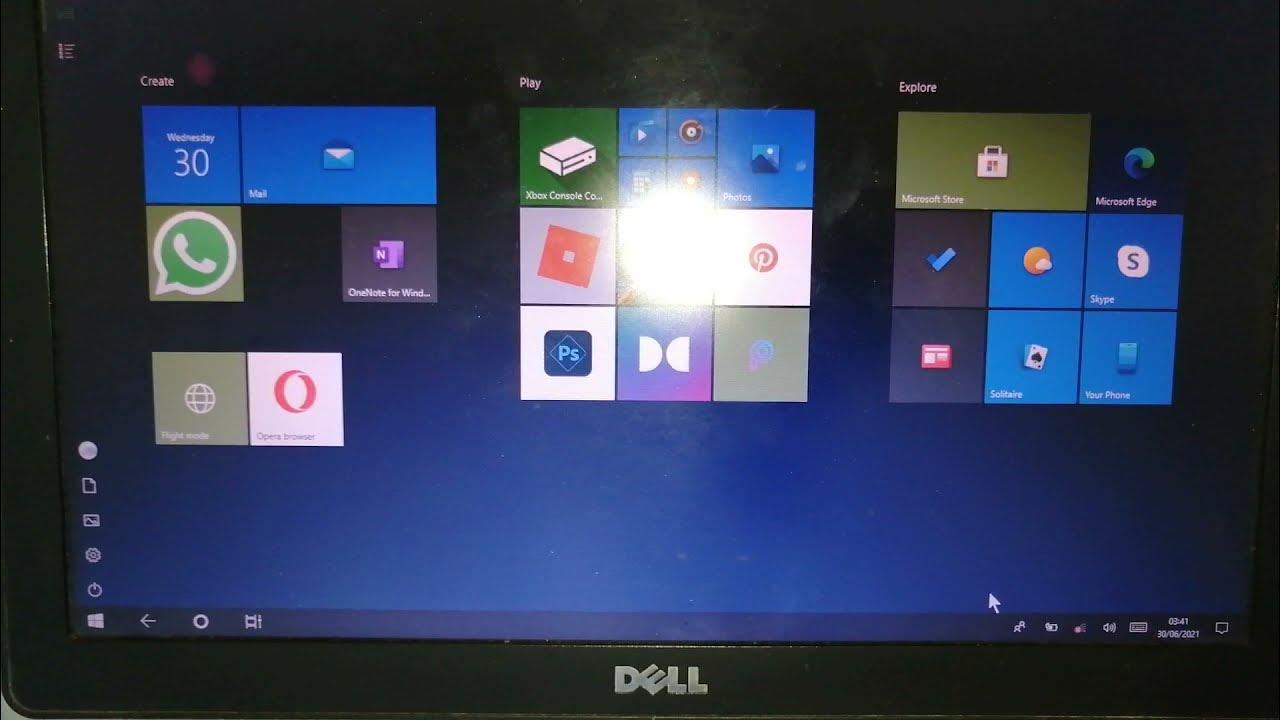Launch the Skype tile
The width and height of the screenshot is (1280, 720).
coord(1133,262)
